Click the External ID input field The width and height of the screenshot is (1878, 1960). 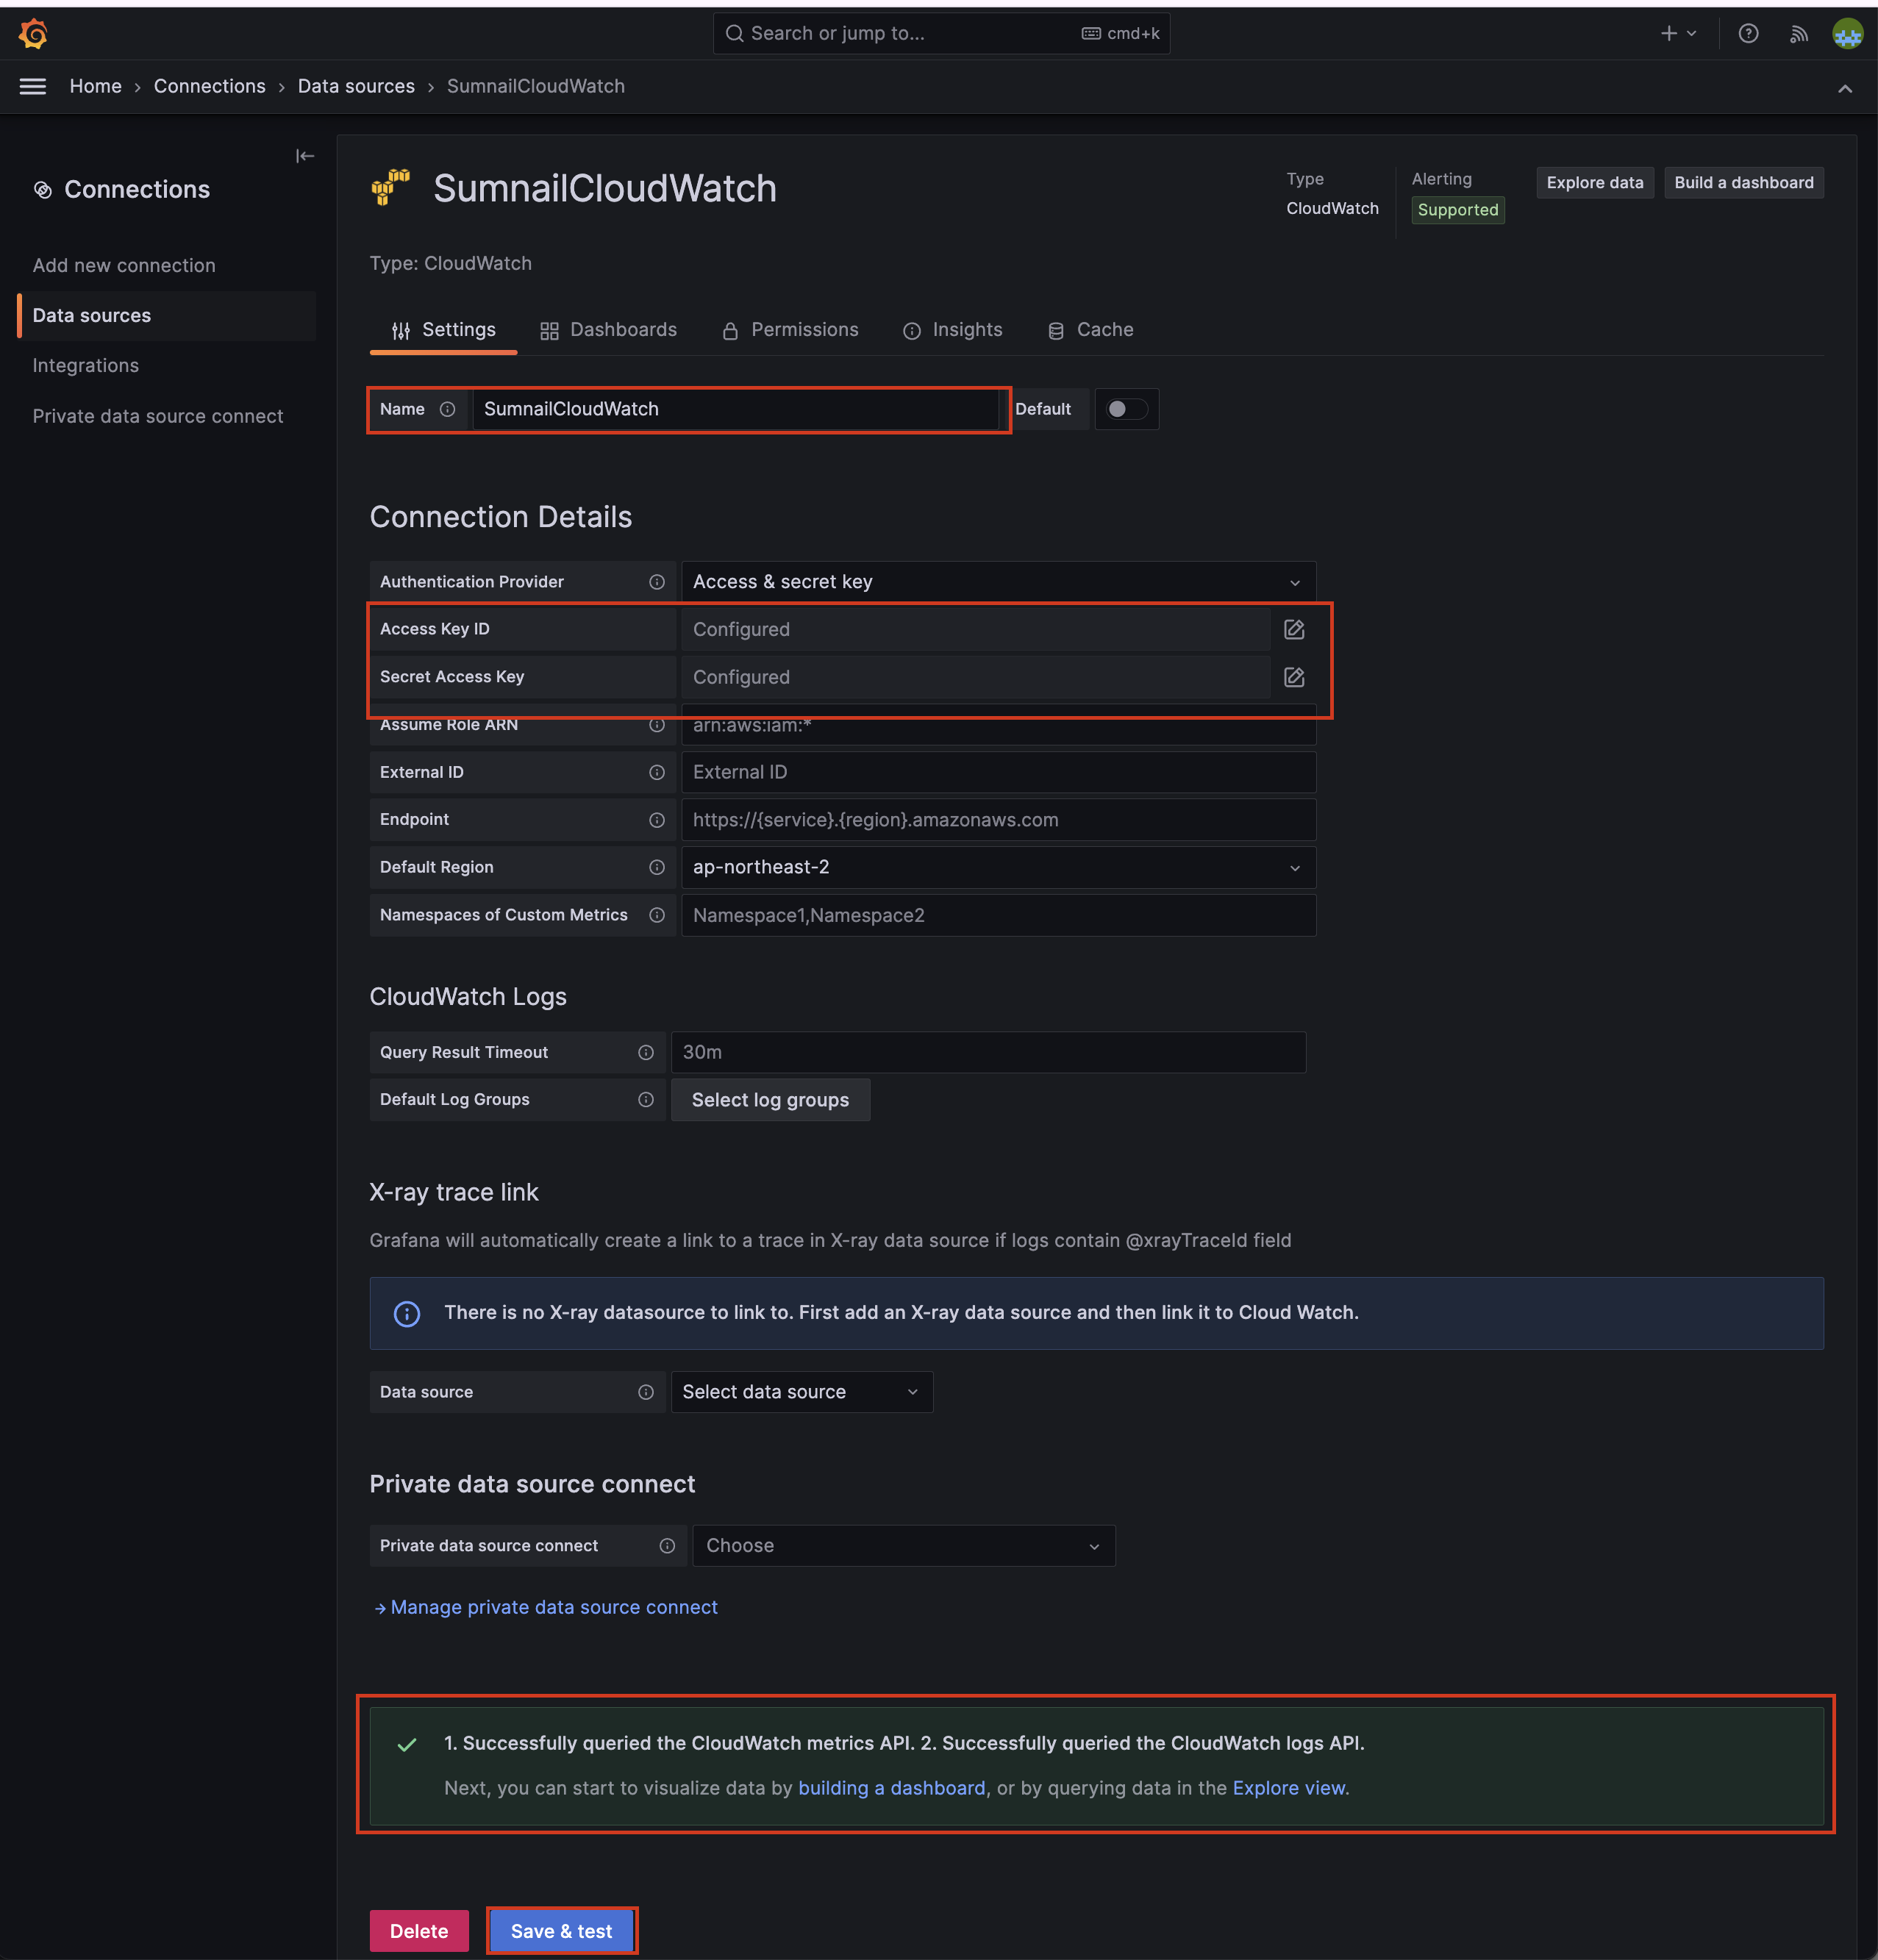[x=998, y=772]
